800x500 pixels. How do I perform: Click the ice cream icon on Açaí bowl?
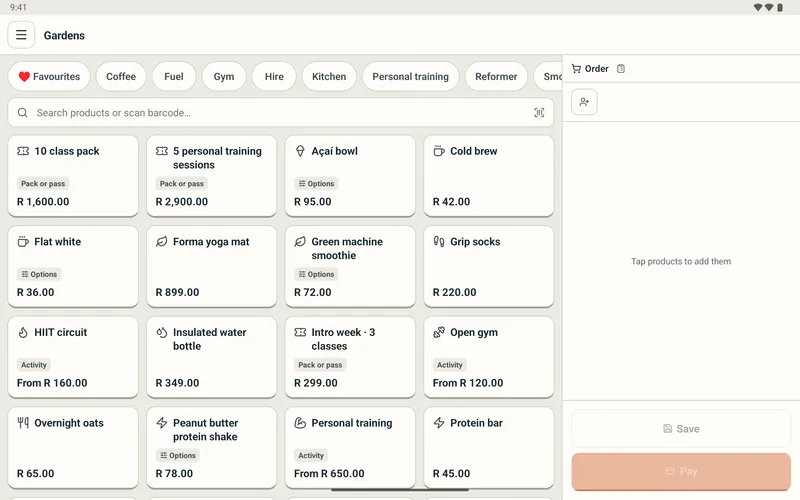click(300, 151)
